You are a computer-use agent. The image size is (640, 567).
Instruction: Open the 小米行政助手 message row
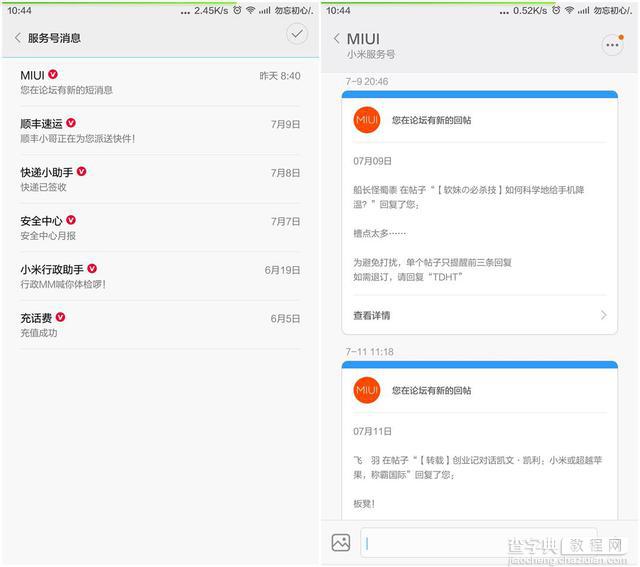point(160,276)
